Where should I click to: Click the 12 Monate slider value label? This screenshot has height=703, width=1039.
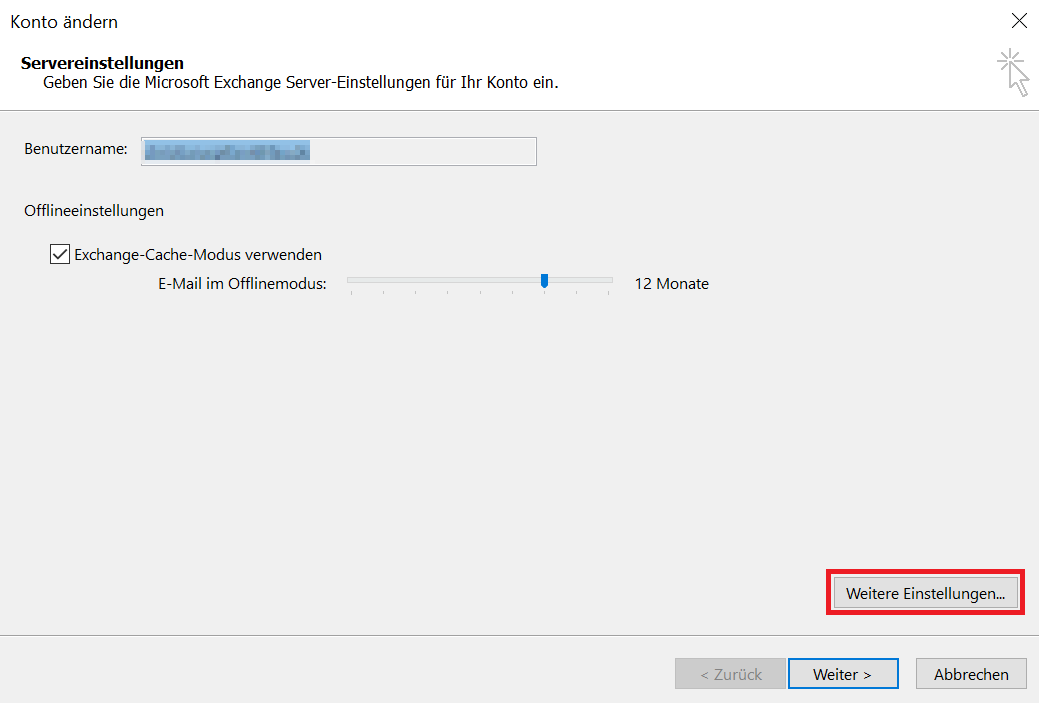coord(671,284)
